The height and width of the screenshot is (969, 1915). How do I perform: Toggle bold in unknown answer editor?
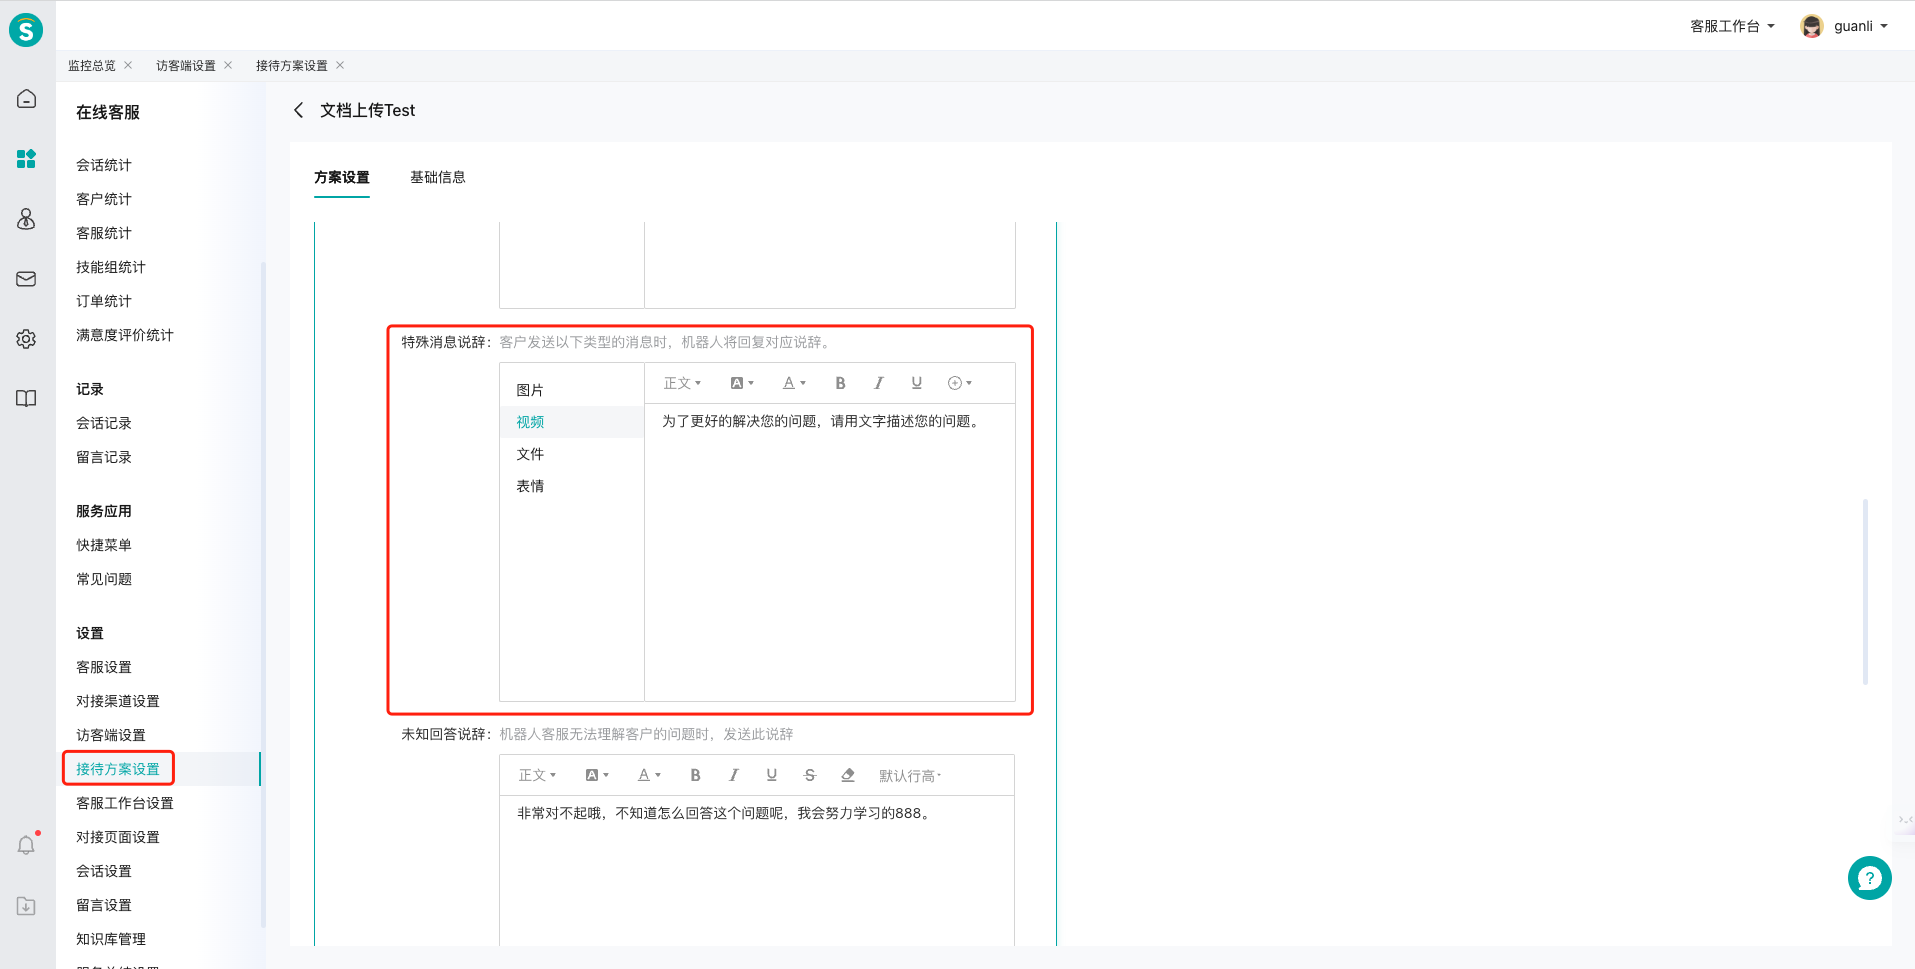[x=695, y=775]
